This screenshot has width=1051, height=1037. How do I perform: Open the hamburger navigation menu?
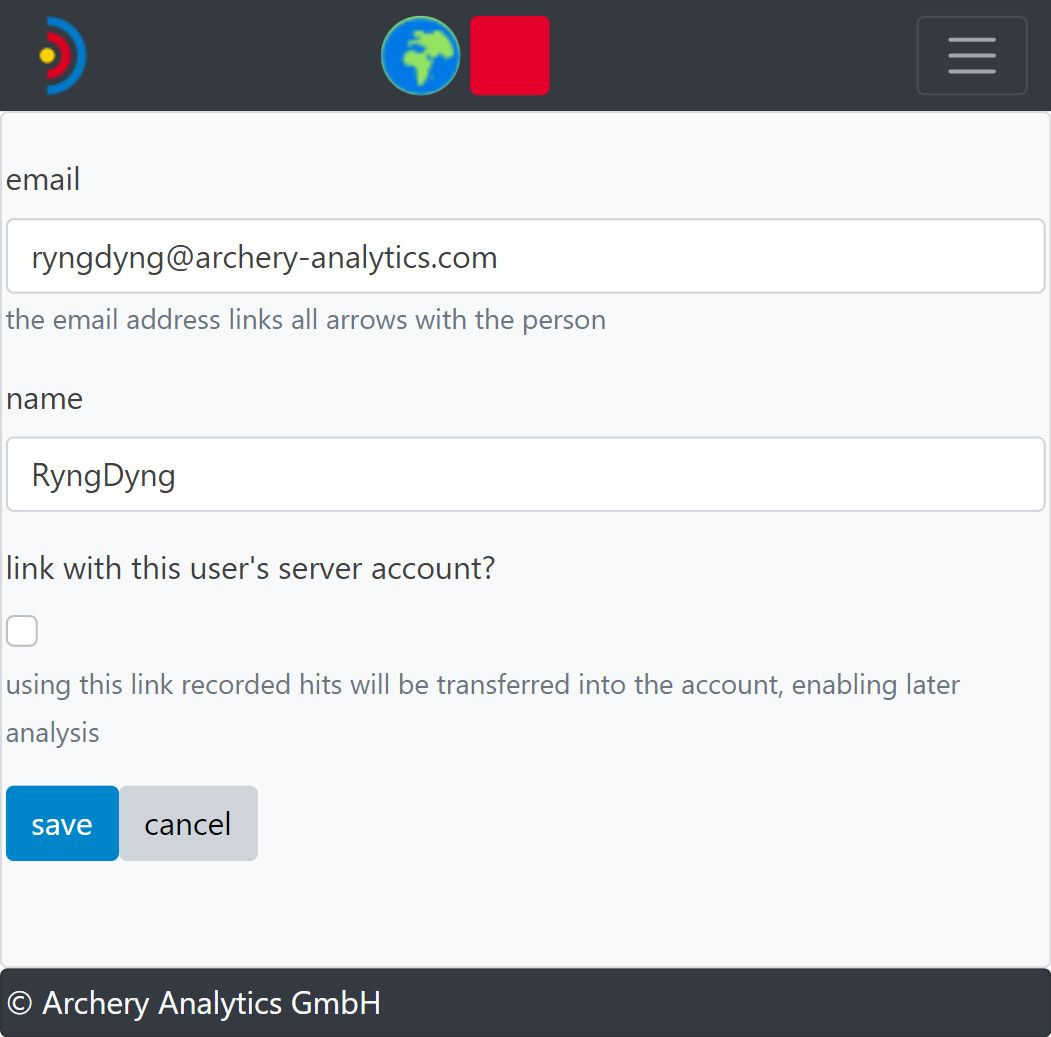[x=971, y=56]
